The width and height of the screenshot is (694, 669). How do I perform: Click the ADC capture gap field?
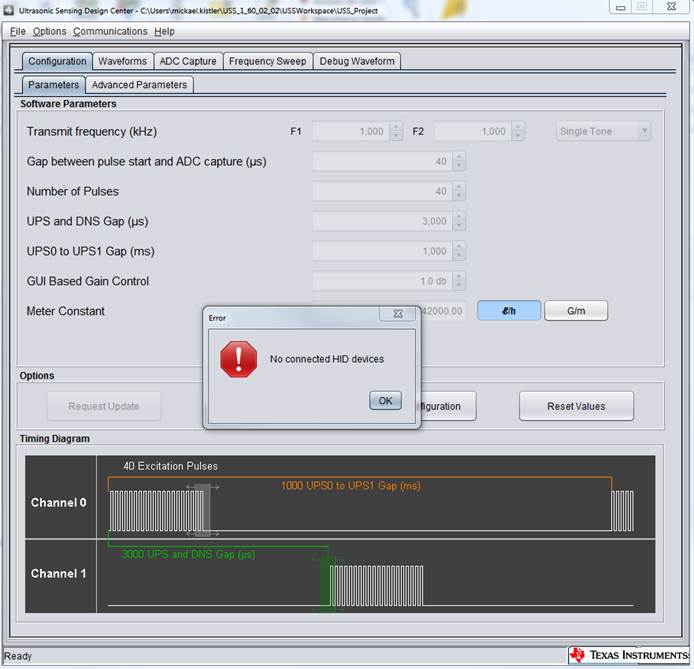pos(382,161)
